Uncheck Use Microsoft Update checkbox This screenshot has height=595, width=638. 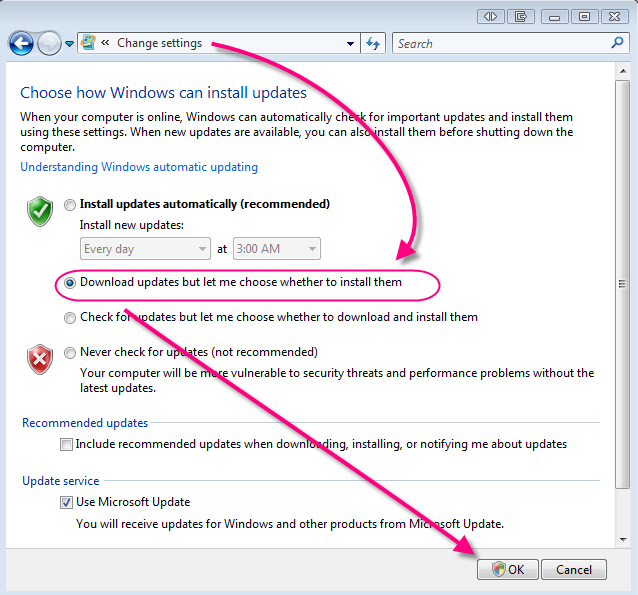click(66, 502)
